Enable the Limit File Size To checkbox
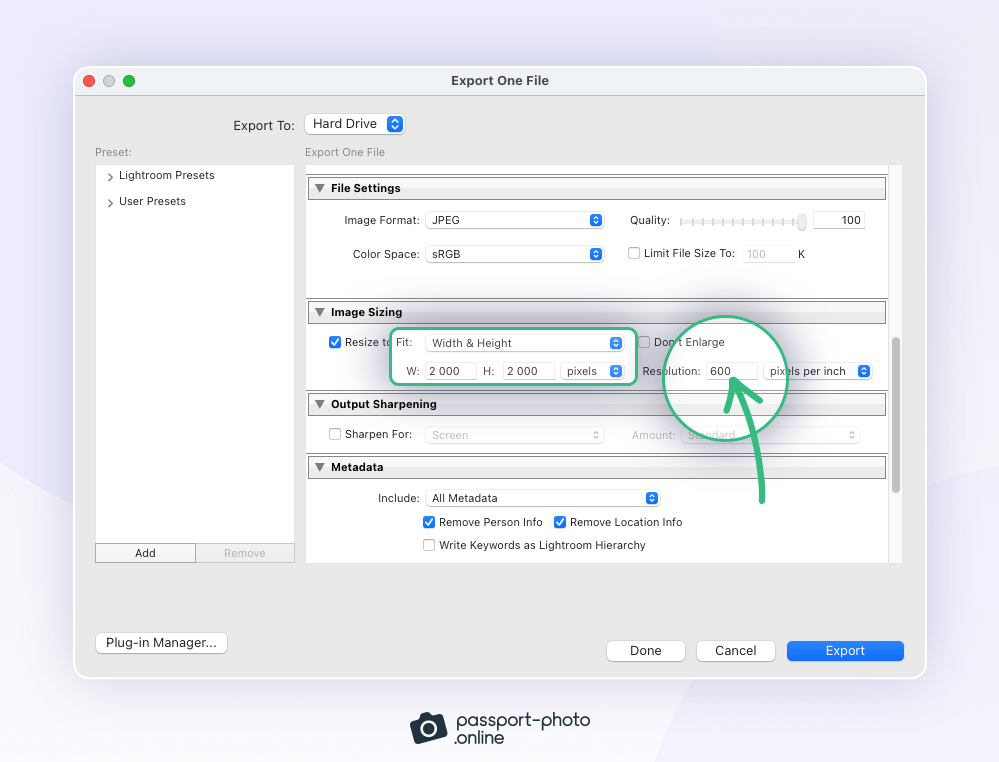This screenshot has width=999, height=762. (x=634, y=253)
